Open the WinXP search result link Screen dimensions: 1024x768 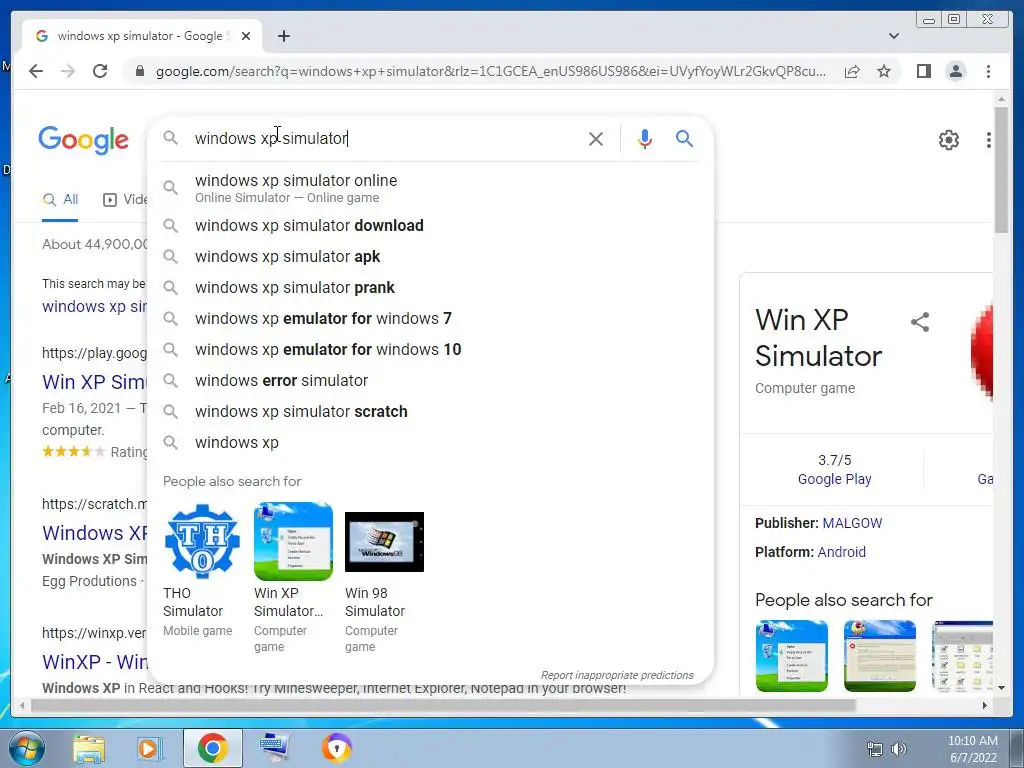pyautogui.click(x=95, y=662)
